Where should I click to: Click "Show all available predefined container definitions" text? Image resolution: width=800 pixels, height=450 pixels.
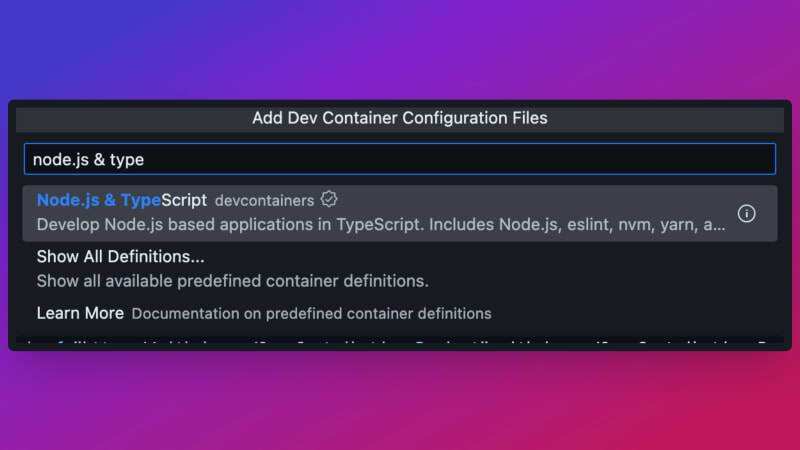point(232,281)
